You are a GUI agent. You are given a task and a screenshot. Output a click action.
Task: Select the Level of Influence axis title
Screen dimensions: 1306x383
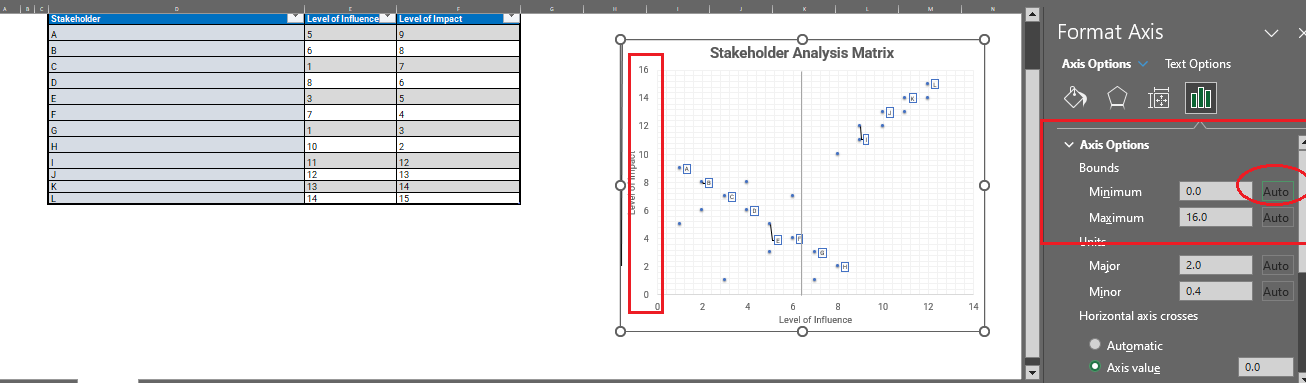815,320
